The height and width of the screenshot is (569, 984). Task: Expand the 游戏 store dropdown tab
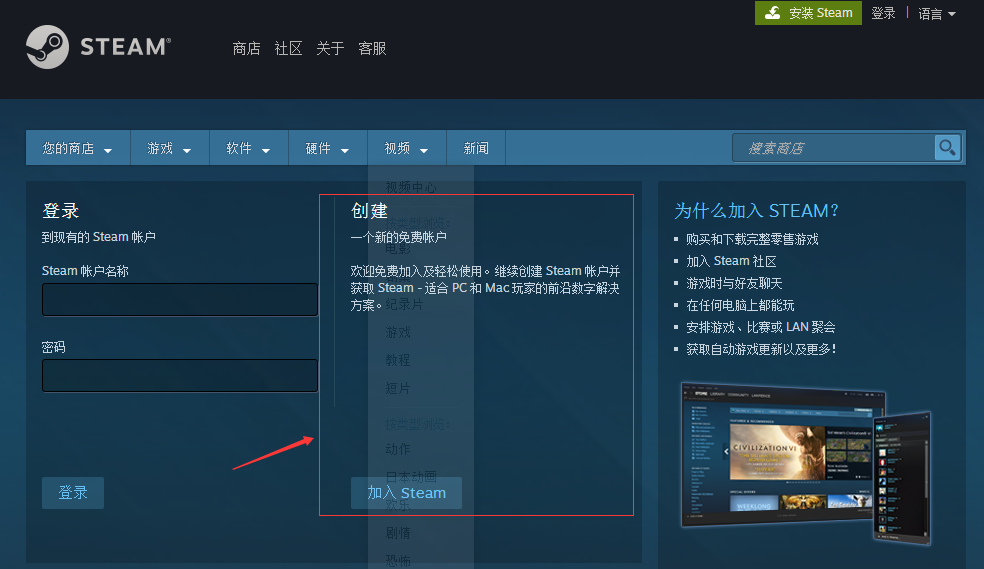point(169,148)
